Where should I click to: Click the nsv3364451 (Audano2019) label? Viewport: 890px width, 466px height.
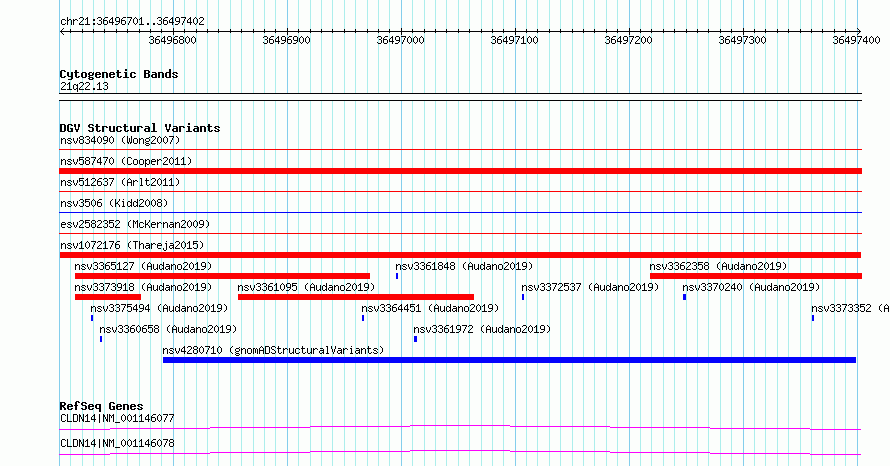(430, 308)
